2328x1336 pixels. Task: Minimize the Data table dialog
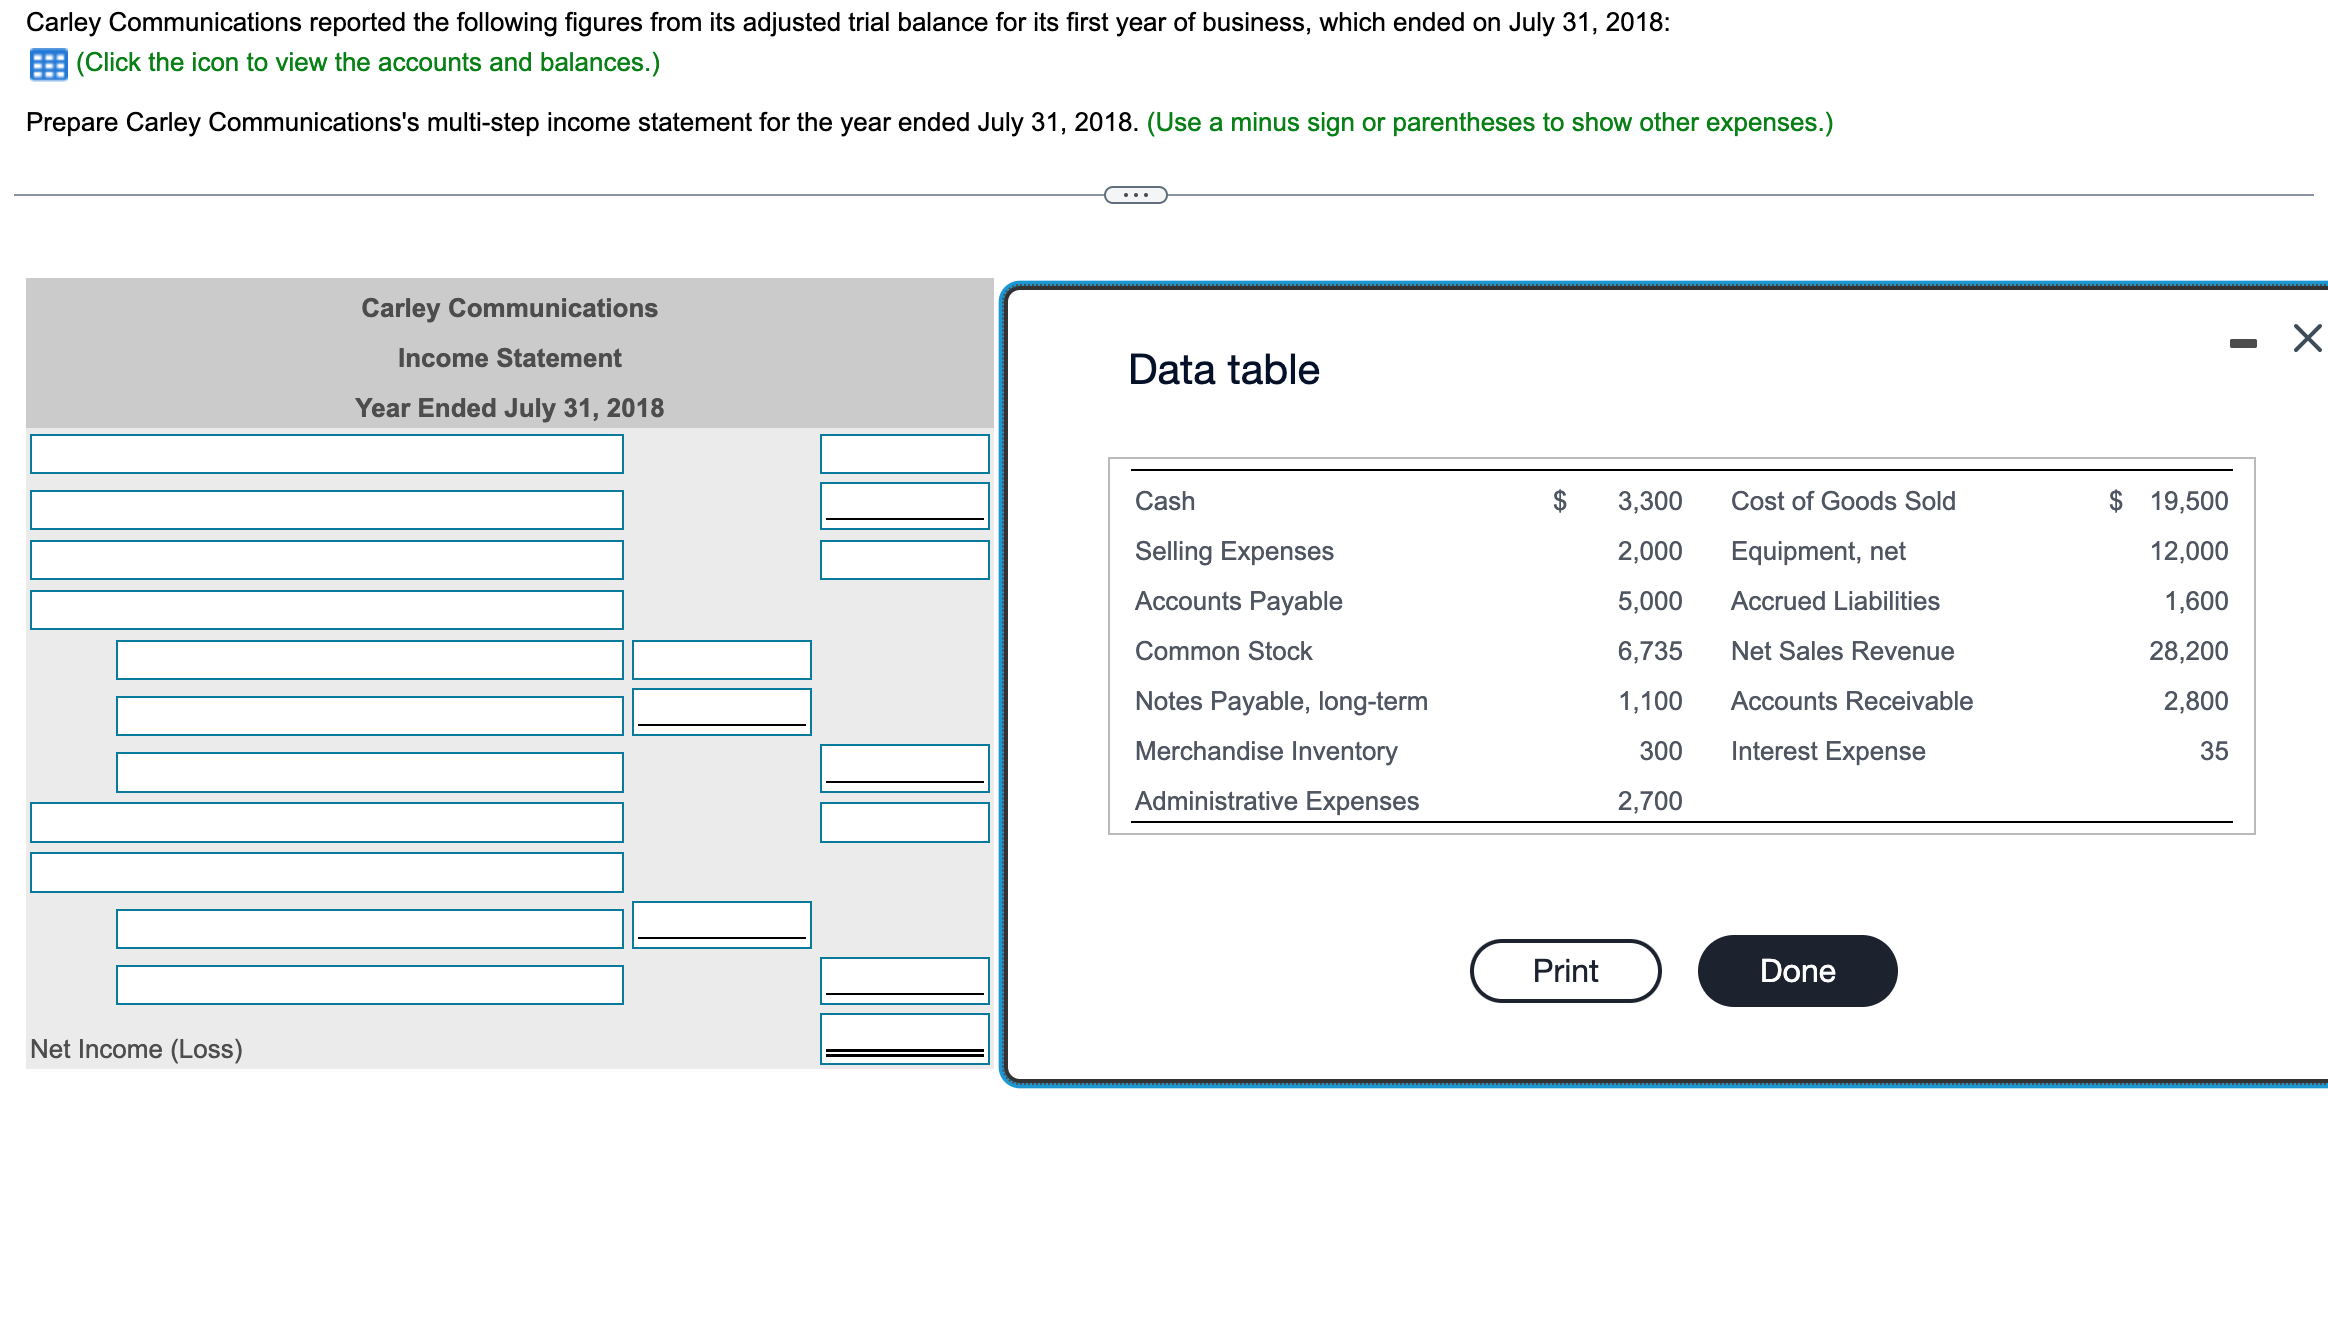coord(2242,343)
